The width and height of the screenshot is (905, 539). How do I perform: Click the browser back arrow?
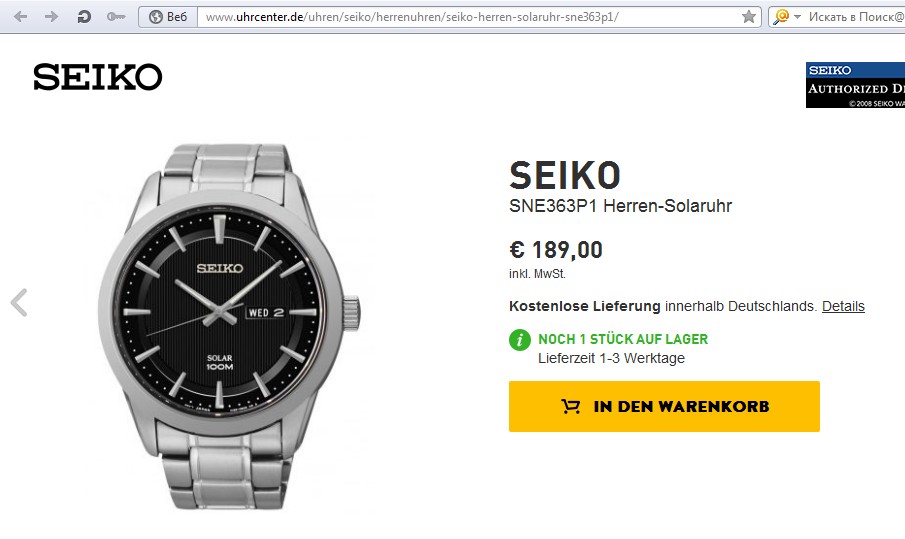(20, 16)
